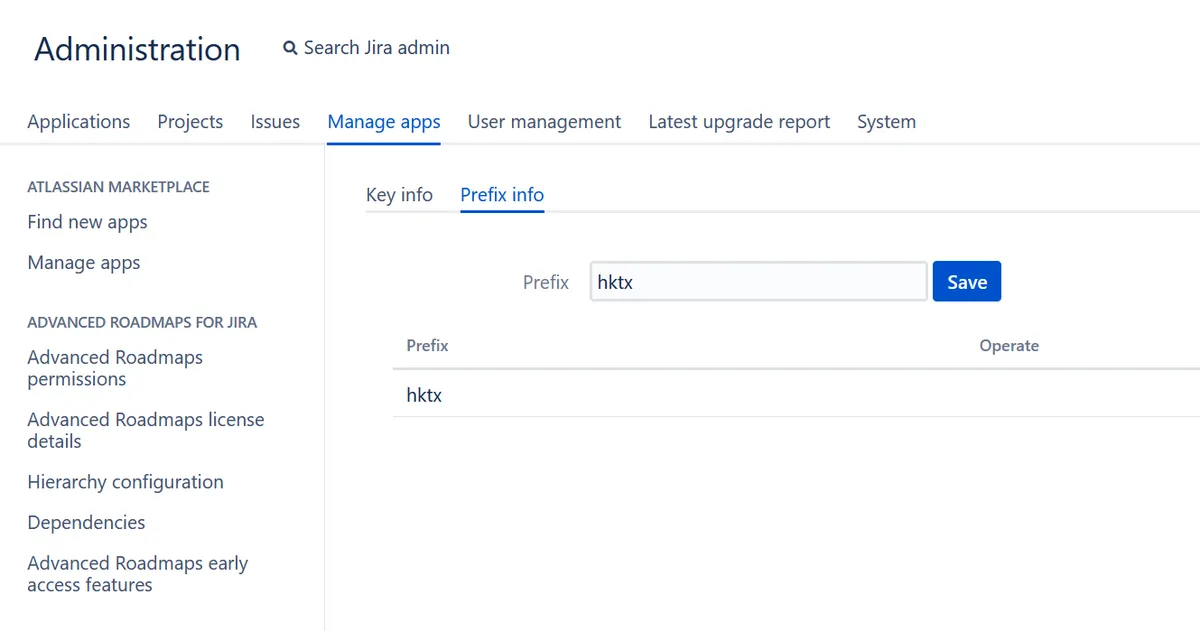Open the Applications tab
This screenshot has width=1200, height=631.
pyautogui.click(x=79, y=122)
